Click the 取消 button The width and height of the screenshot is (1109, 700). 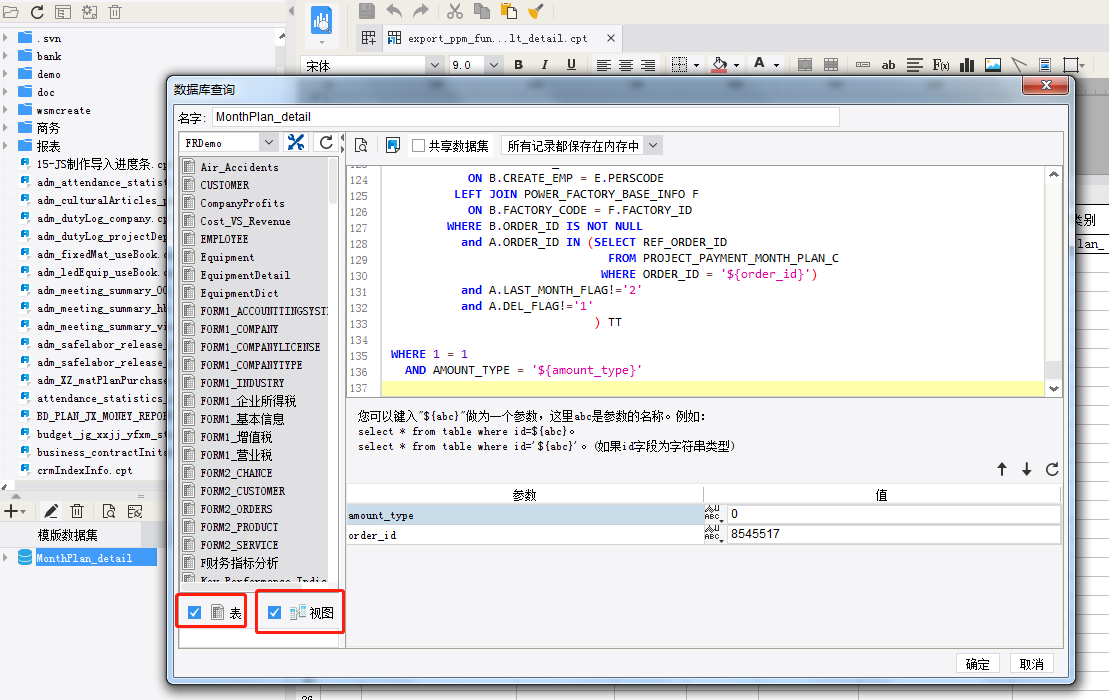tap(1031, 664)
